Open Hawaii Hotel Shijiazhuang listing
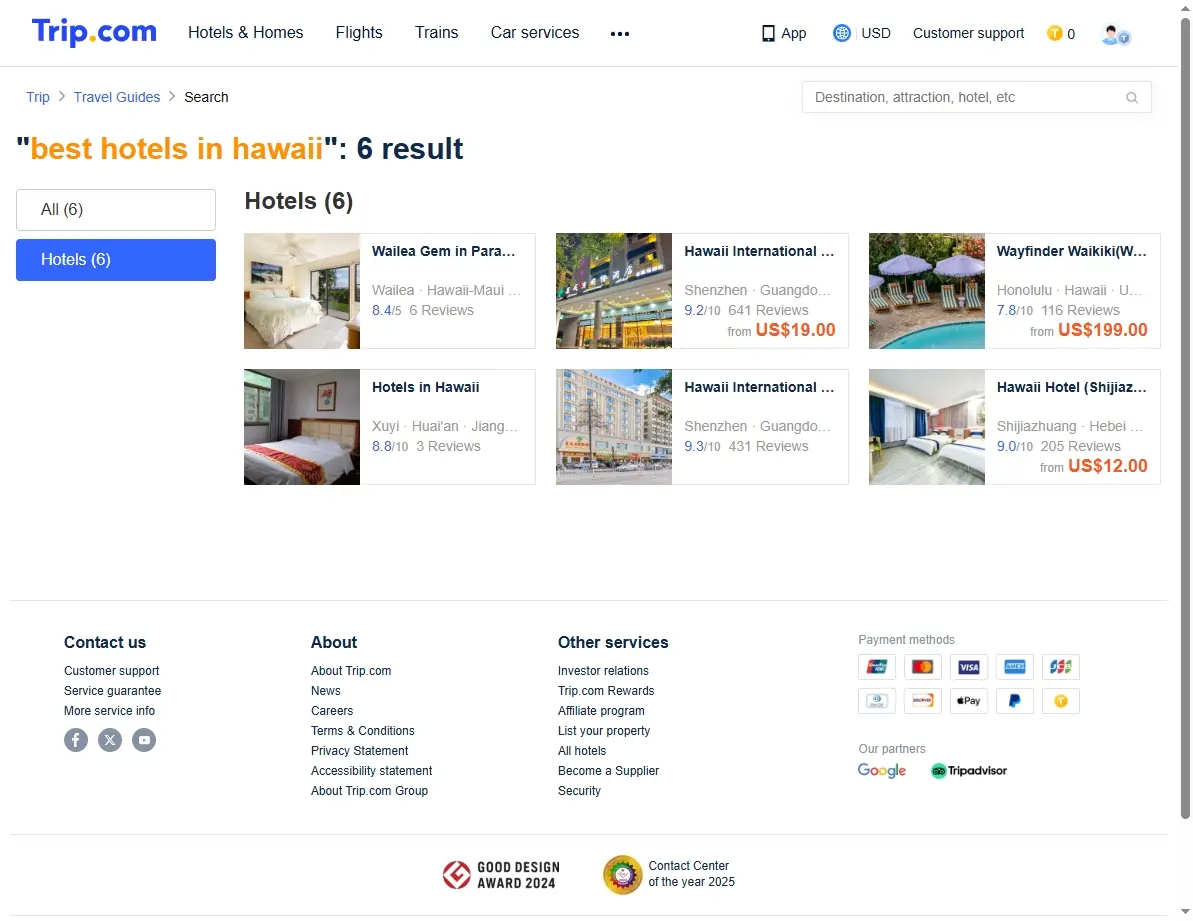Image resolution: width=1193 pixels, height=921 pixels. pyautogui.click(x=1014, y=427)
